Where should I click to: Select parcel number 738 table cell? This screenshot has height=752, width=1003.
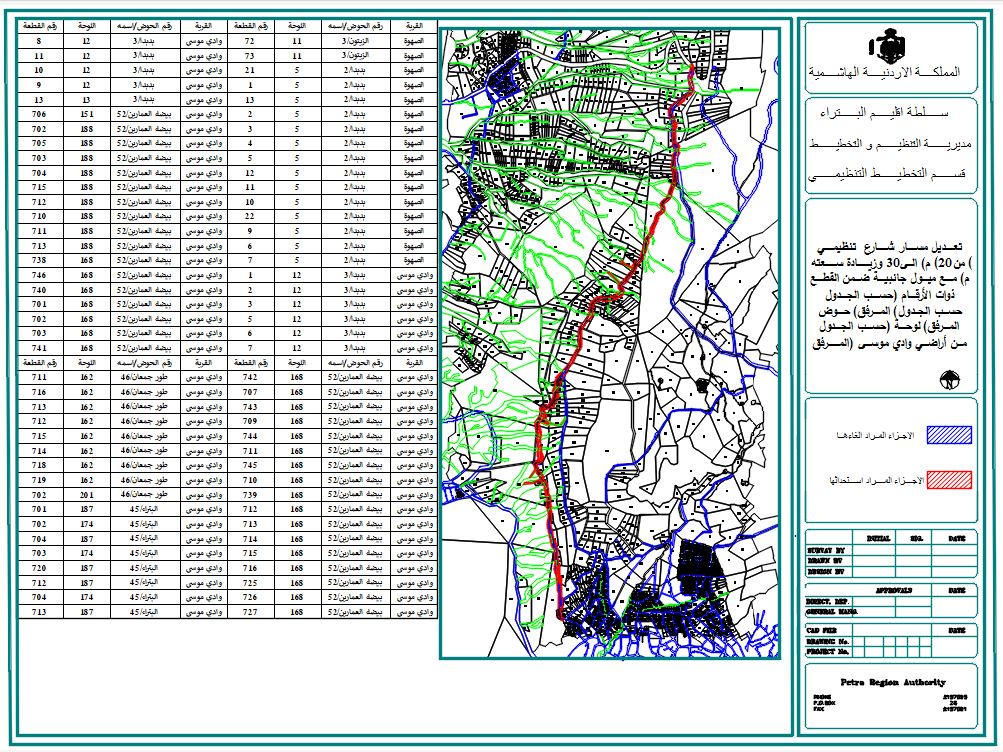click(x=39, y=260)
